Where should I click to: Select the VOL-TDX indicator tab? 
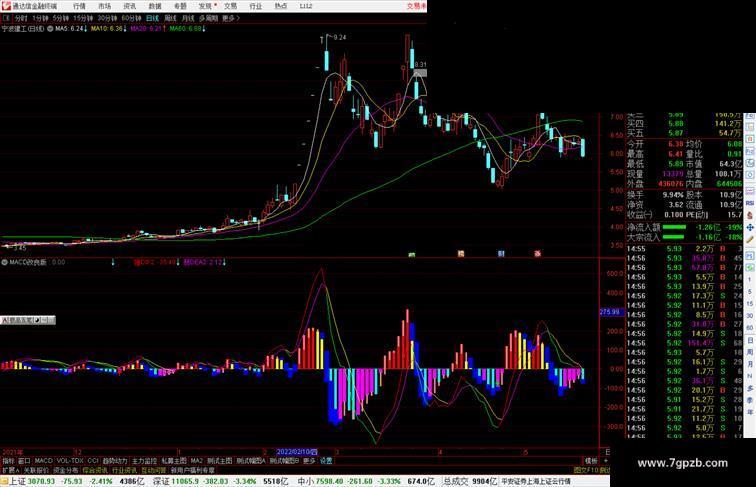tap(70, 461)
